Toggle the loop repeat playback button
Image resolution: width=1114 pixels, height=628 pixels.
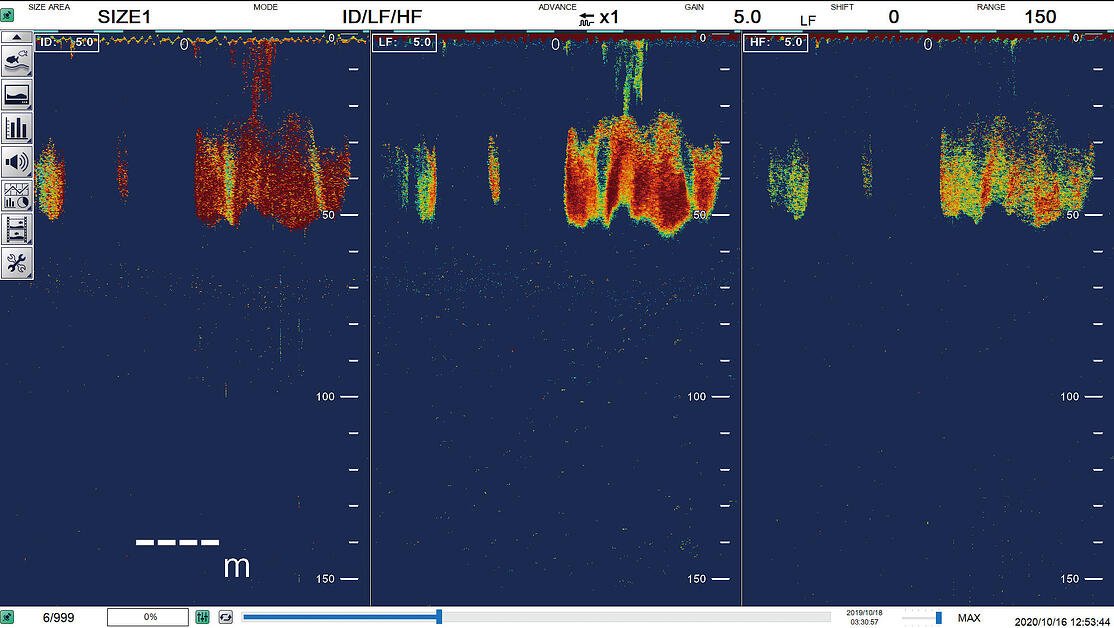(x=225, y=617)
